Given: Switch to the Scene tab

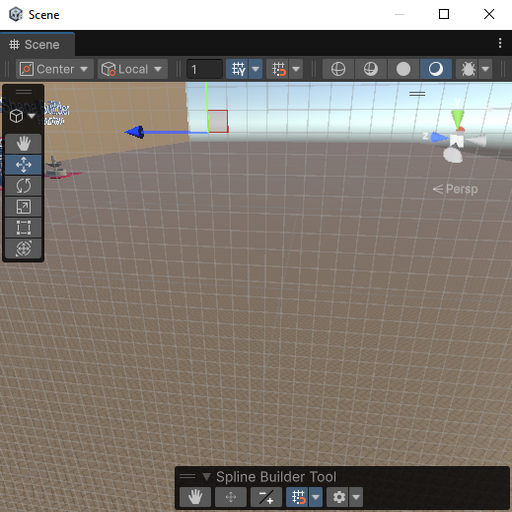Looking at the screenshot, I should [x=37, y=44].
